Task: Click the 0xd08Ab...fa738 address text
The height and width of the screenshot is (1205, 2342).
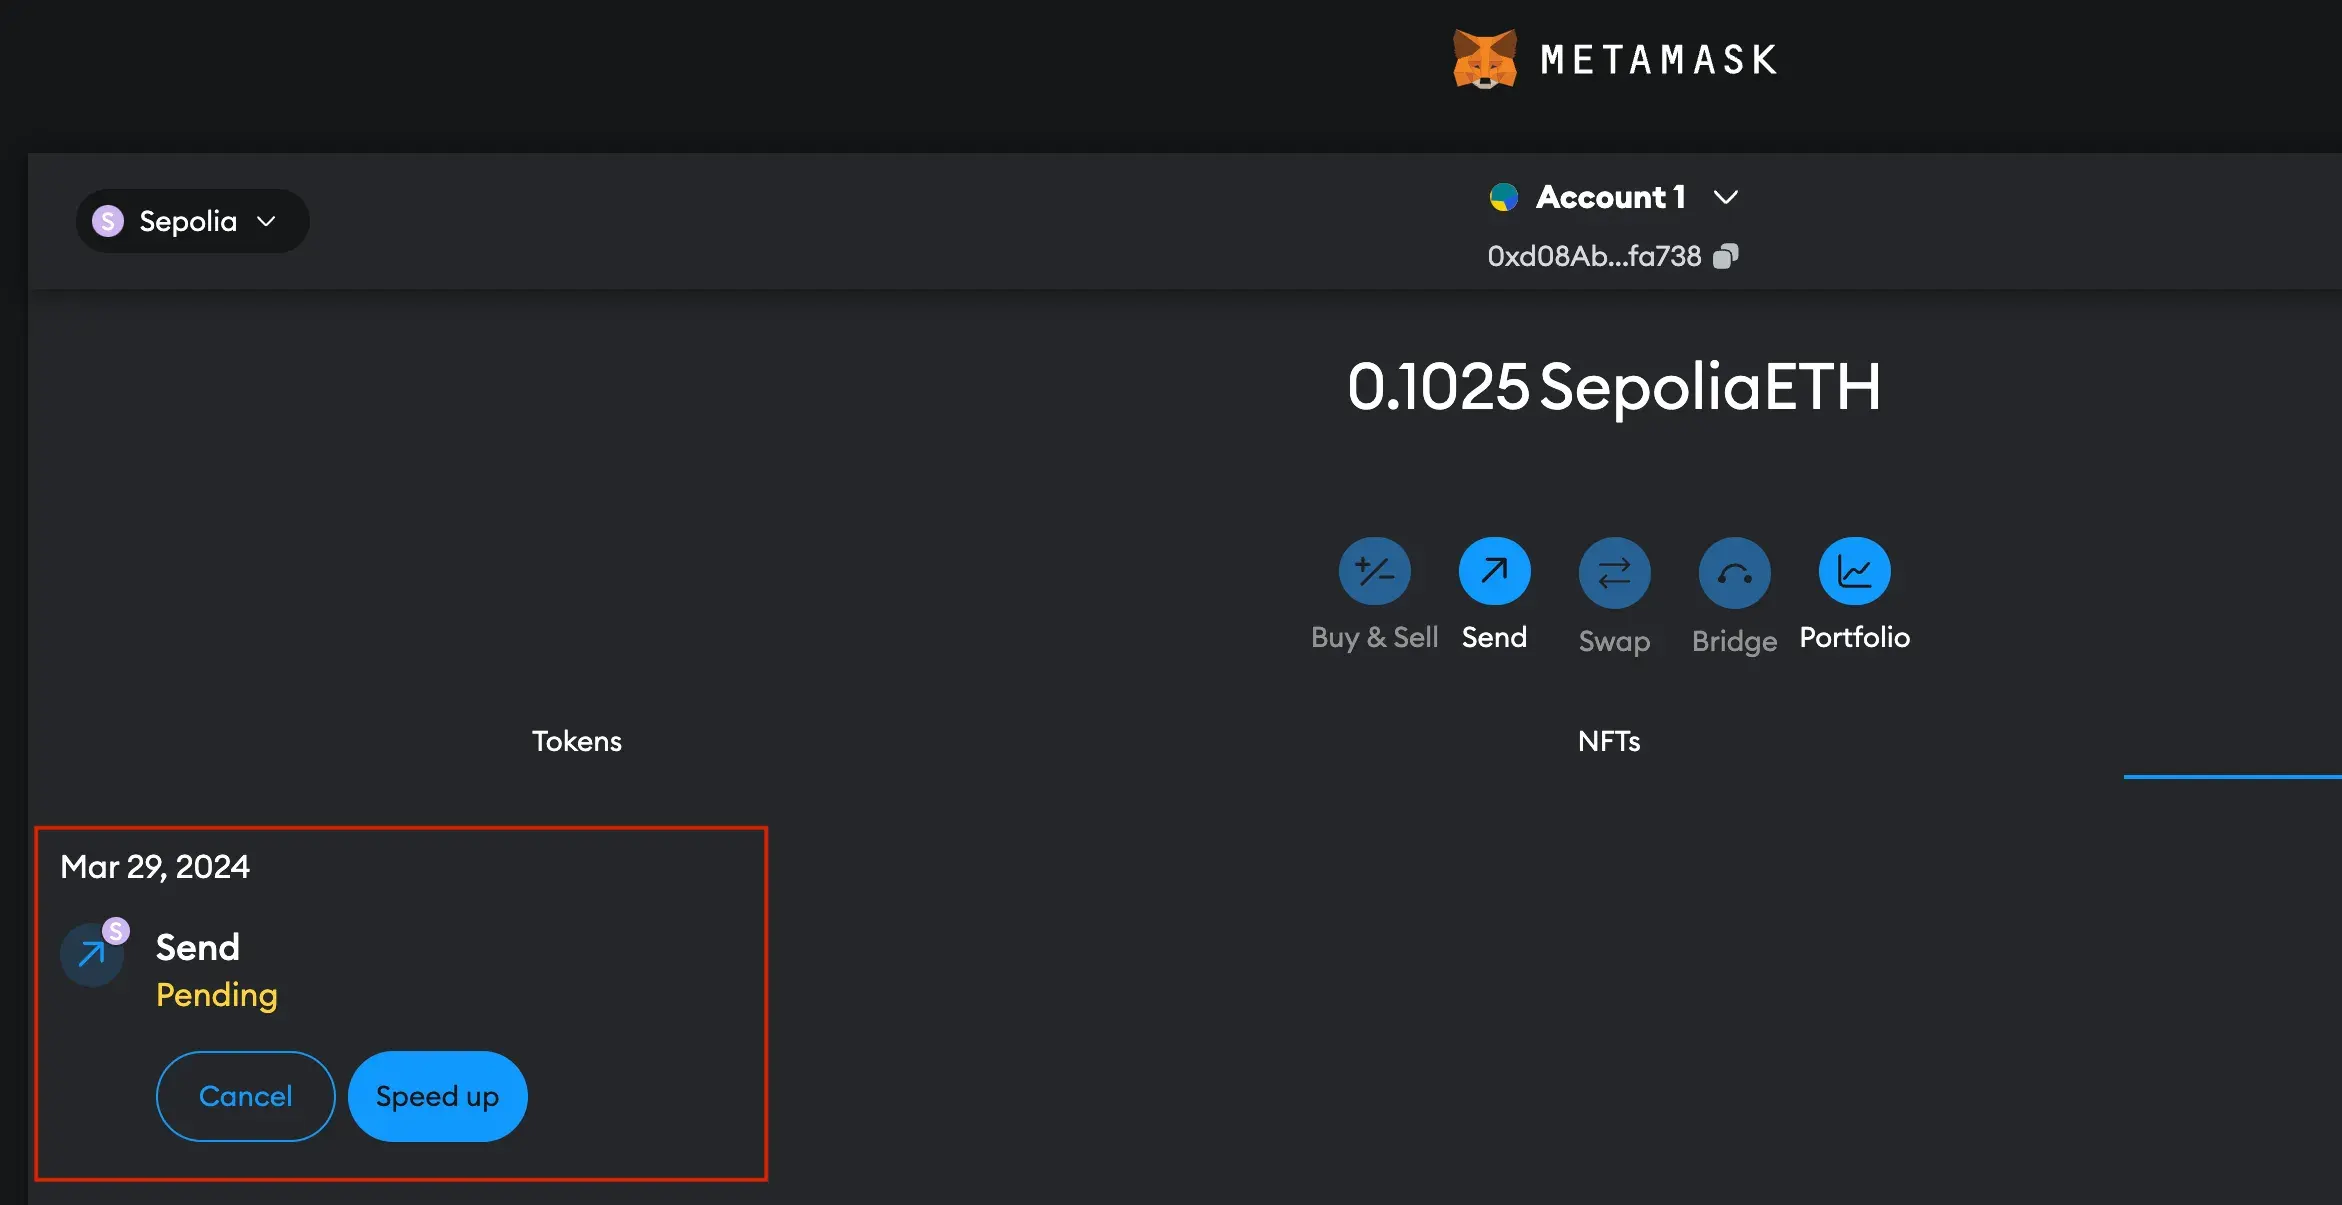Action: 1594,257
